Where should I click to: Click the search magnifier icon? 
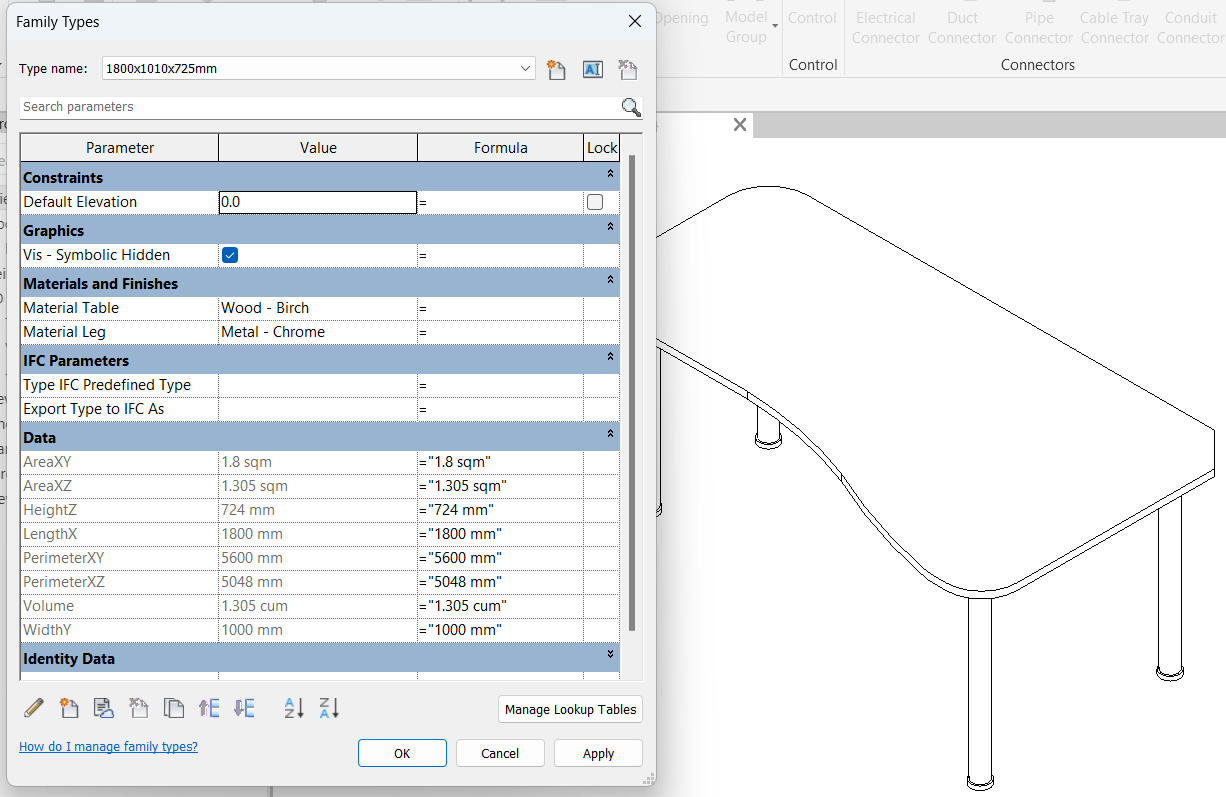631,107
